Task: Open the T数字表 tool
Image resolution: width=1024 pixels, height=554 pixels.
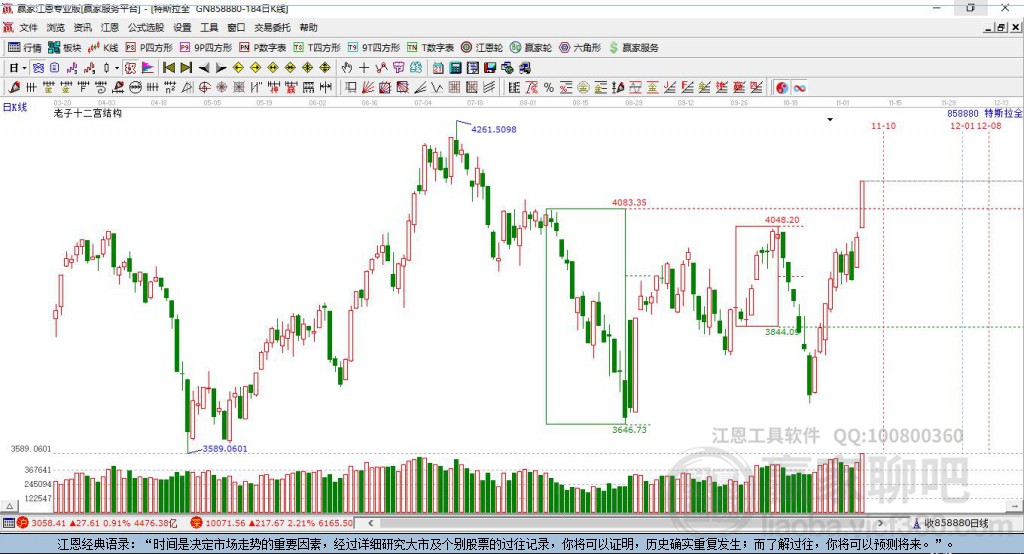Action: pos(430,48)
